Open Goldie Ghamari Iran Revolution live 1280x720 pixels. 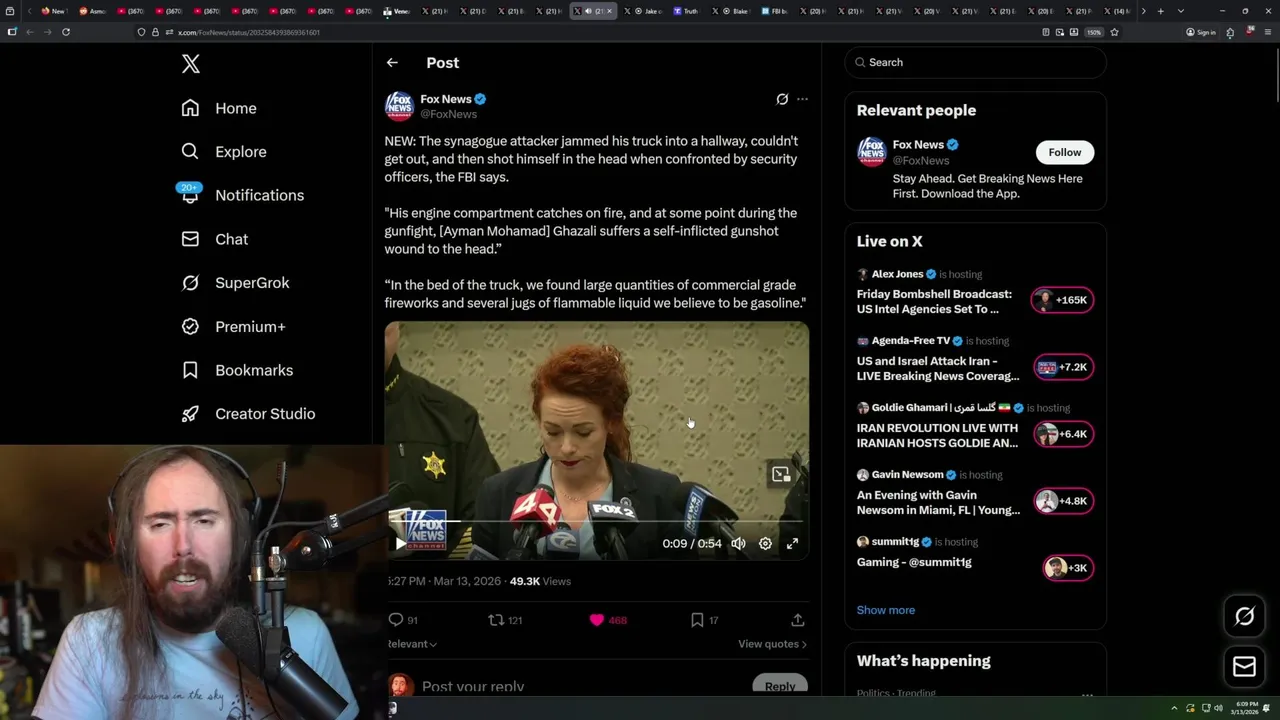point(937,436)
